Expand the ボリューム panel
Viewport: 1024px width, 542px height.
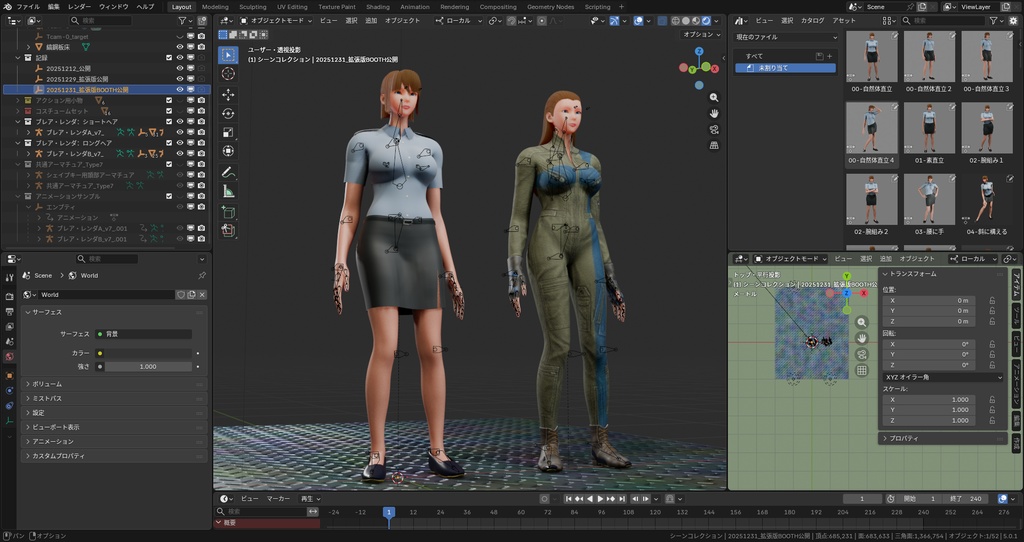(x=47, y=384)
